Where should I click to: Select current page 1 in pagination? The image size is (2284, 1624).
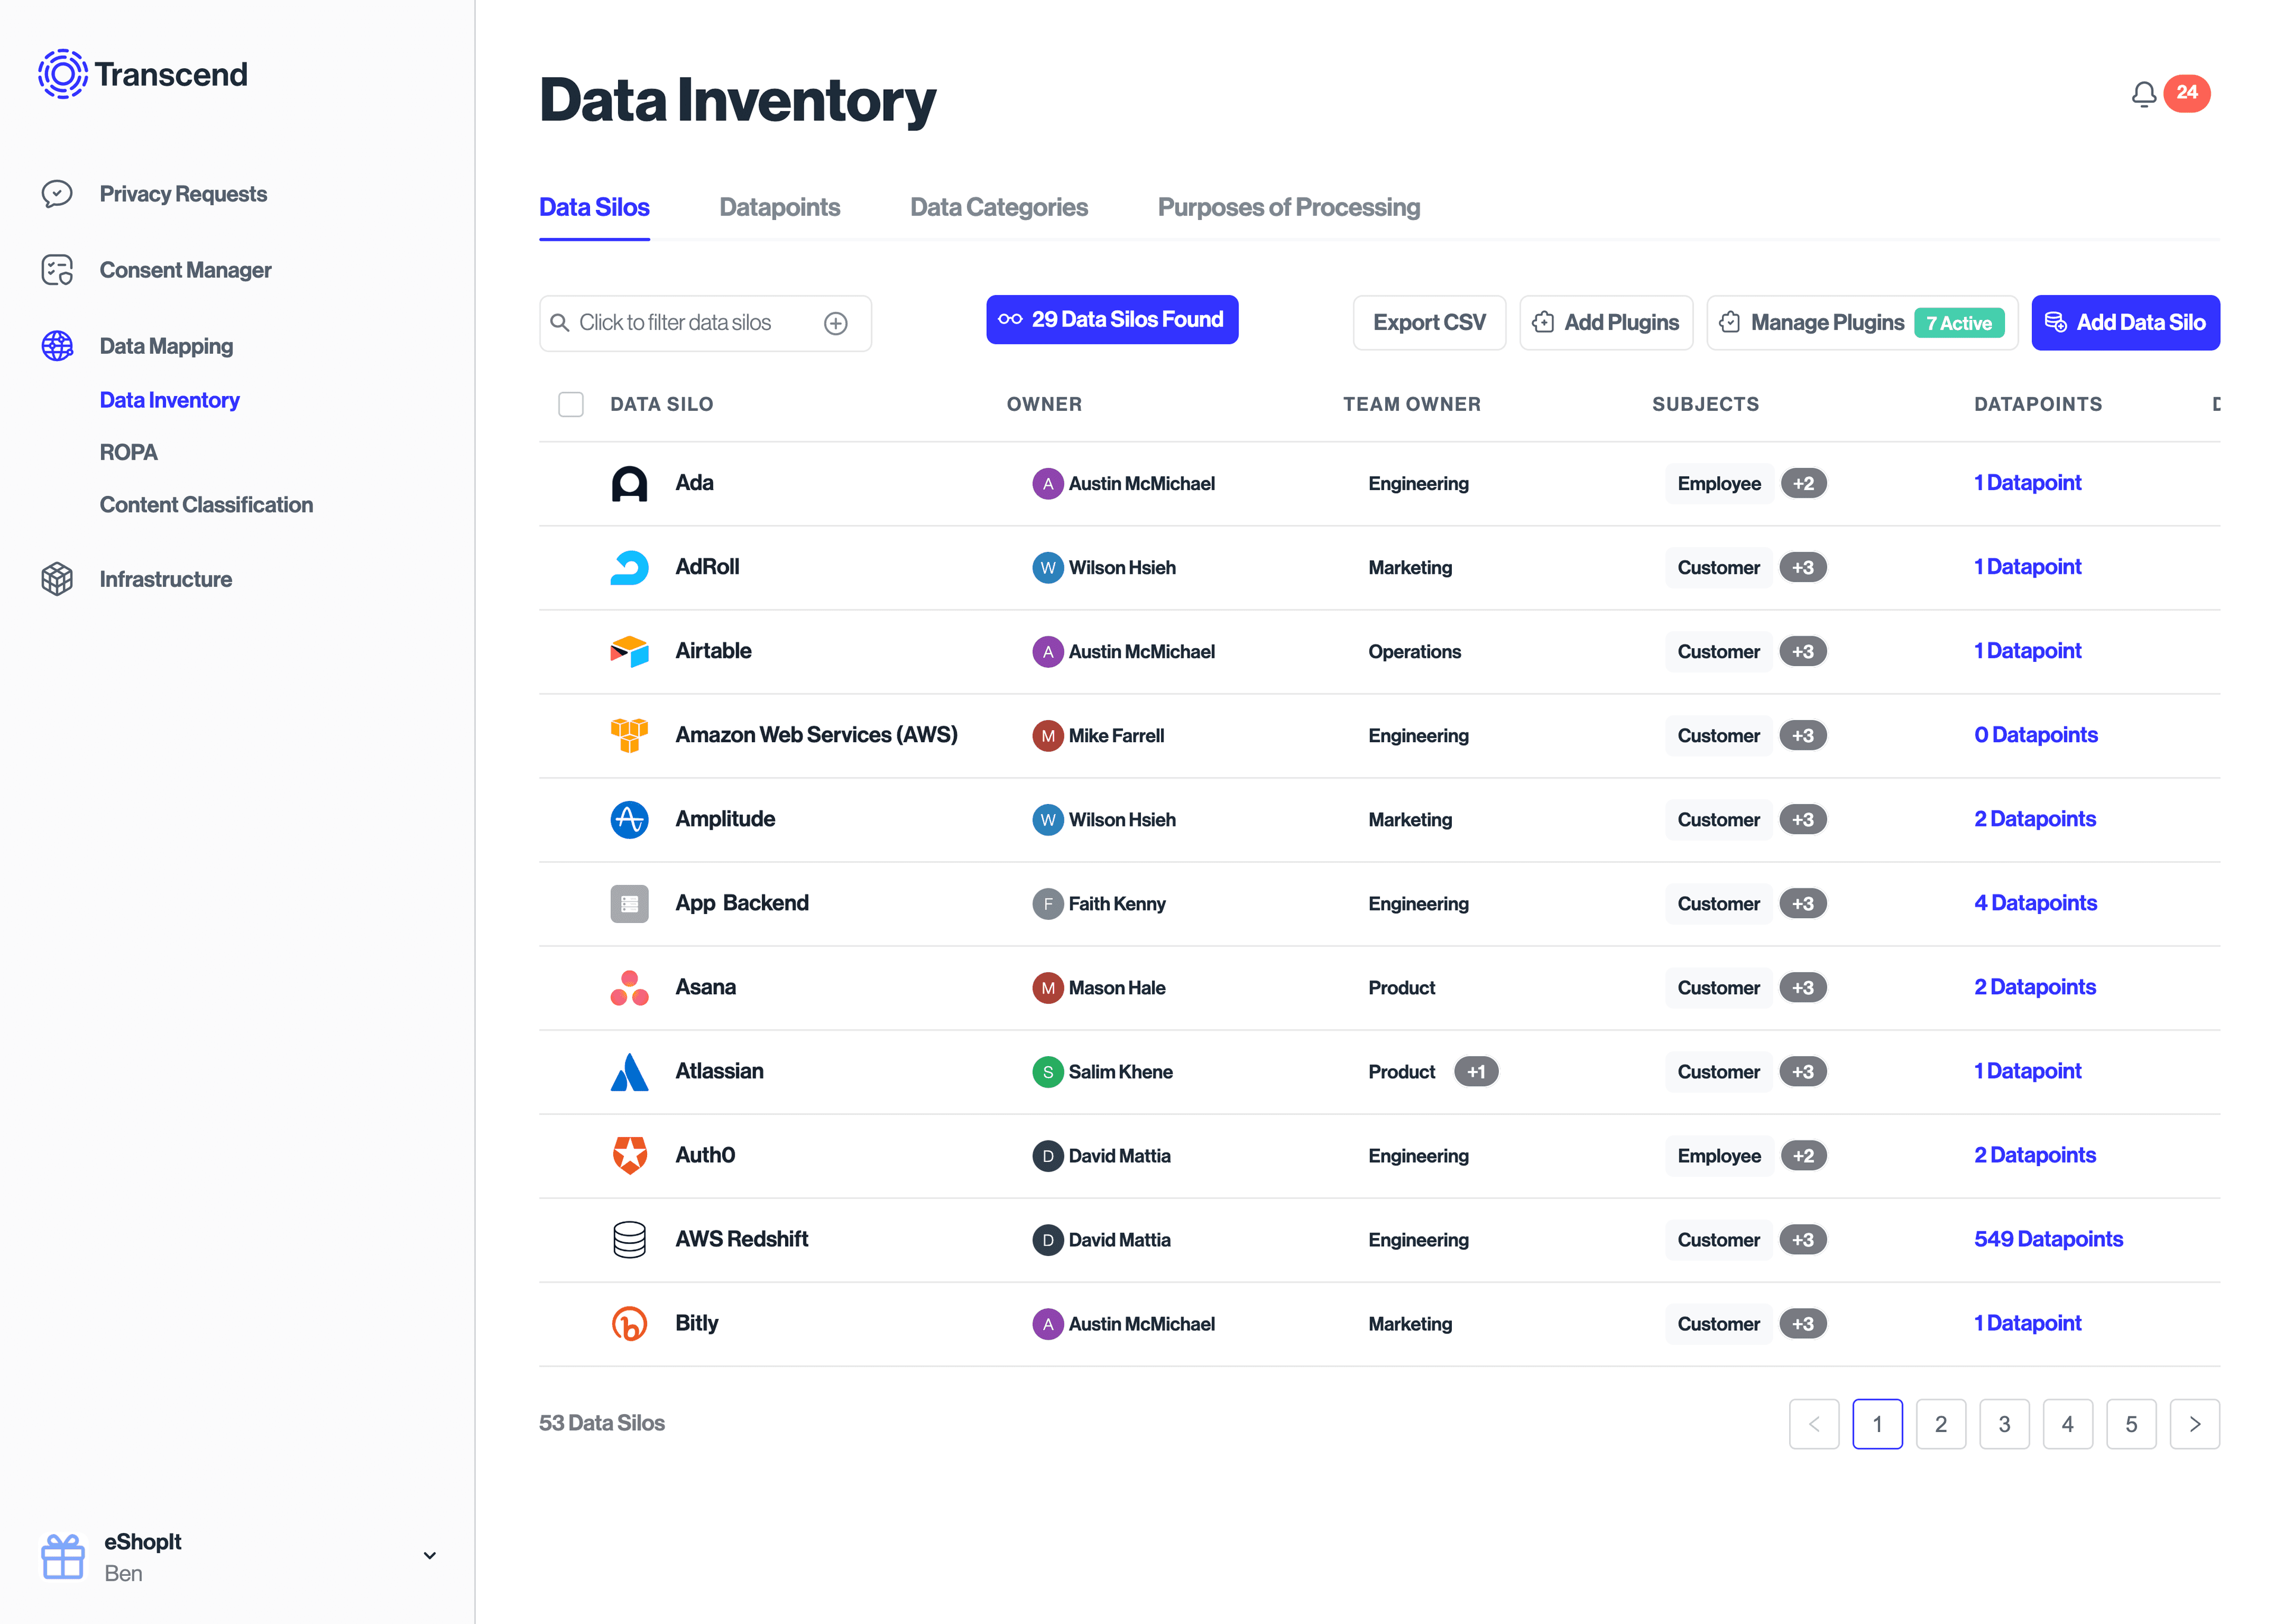(x=1877, y=1424)
